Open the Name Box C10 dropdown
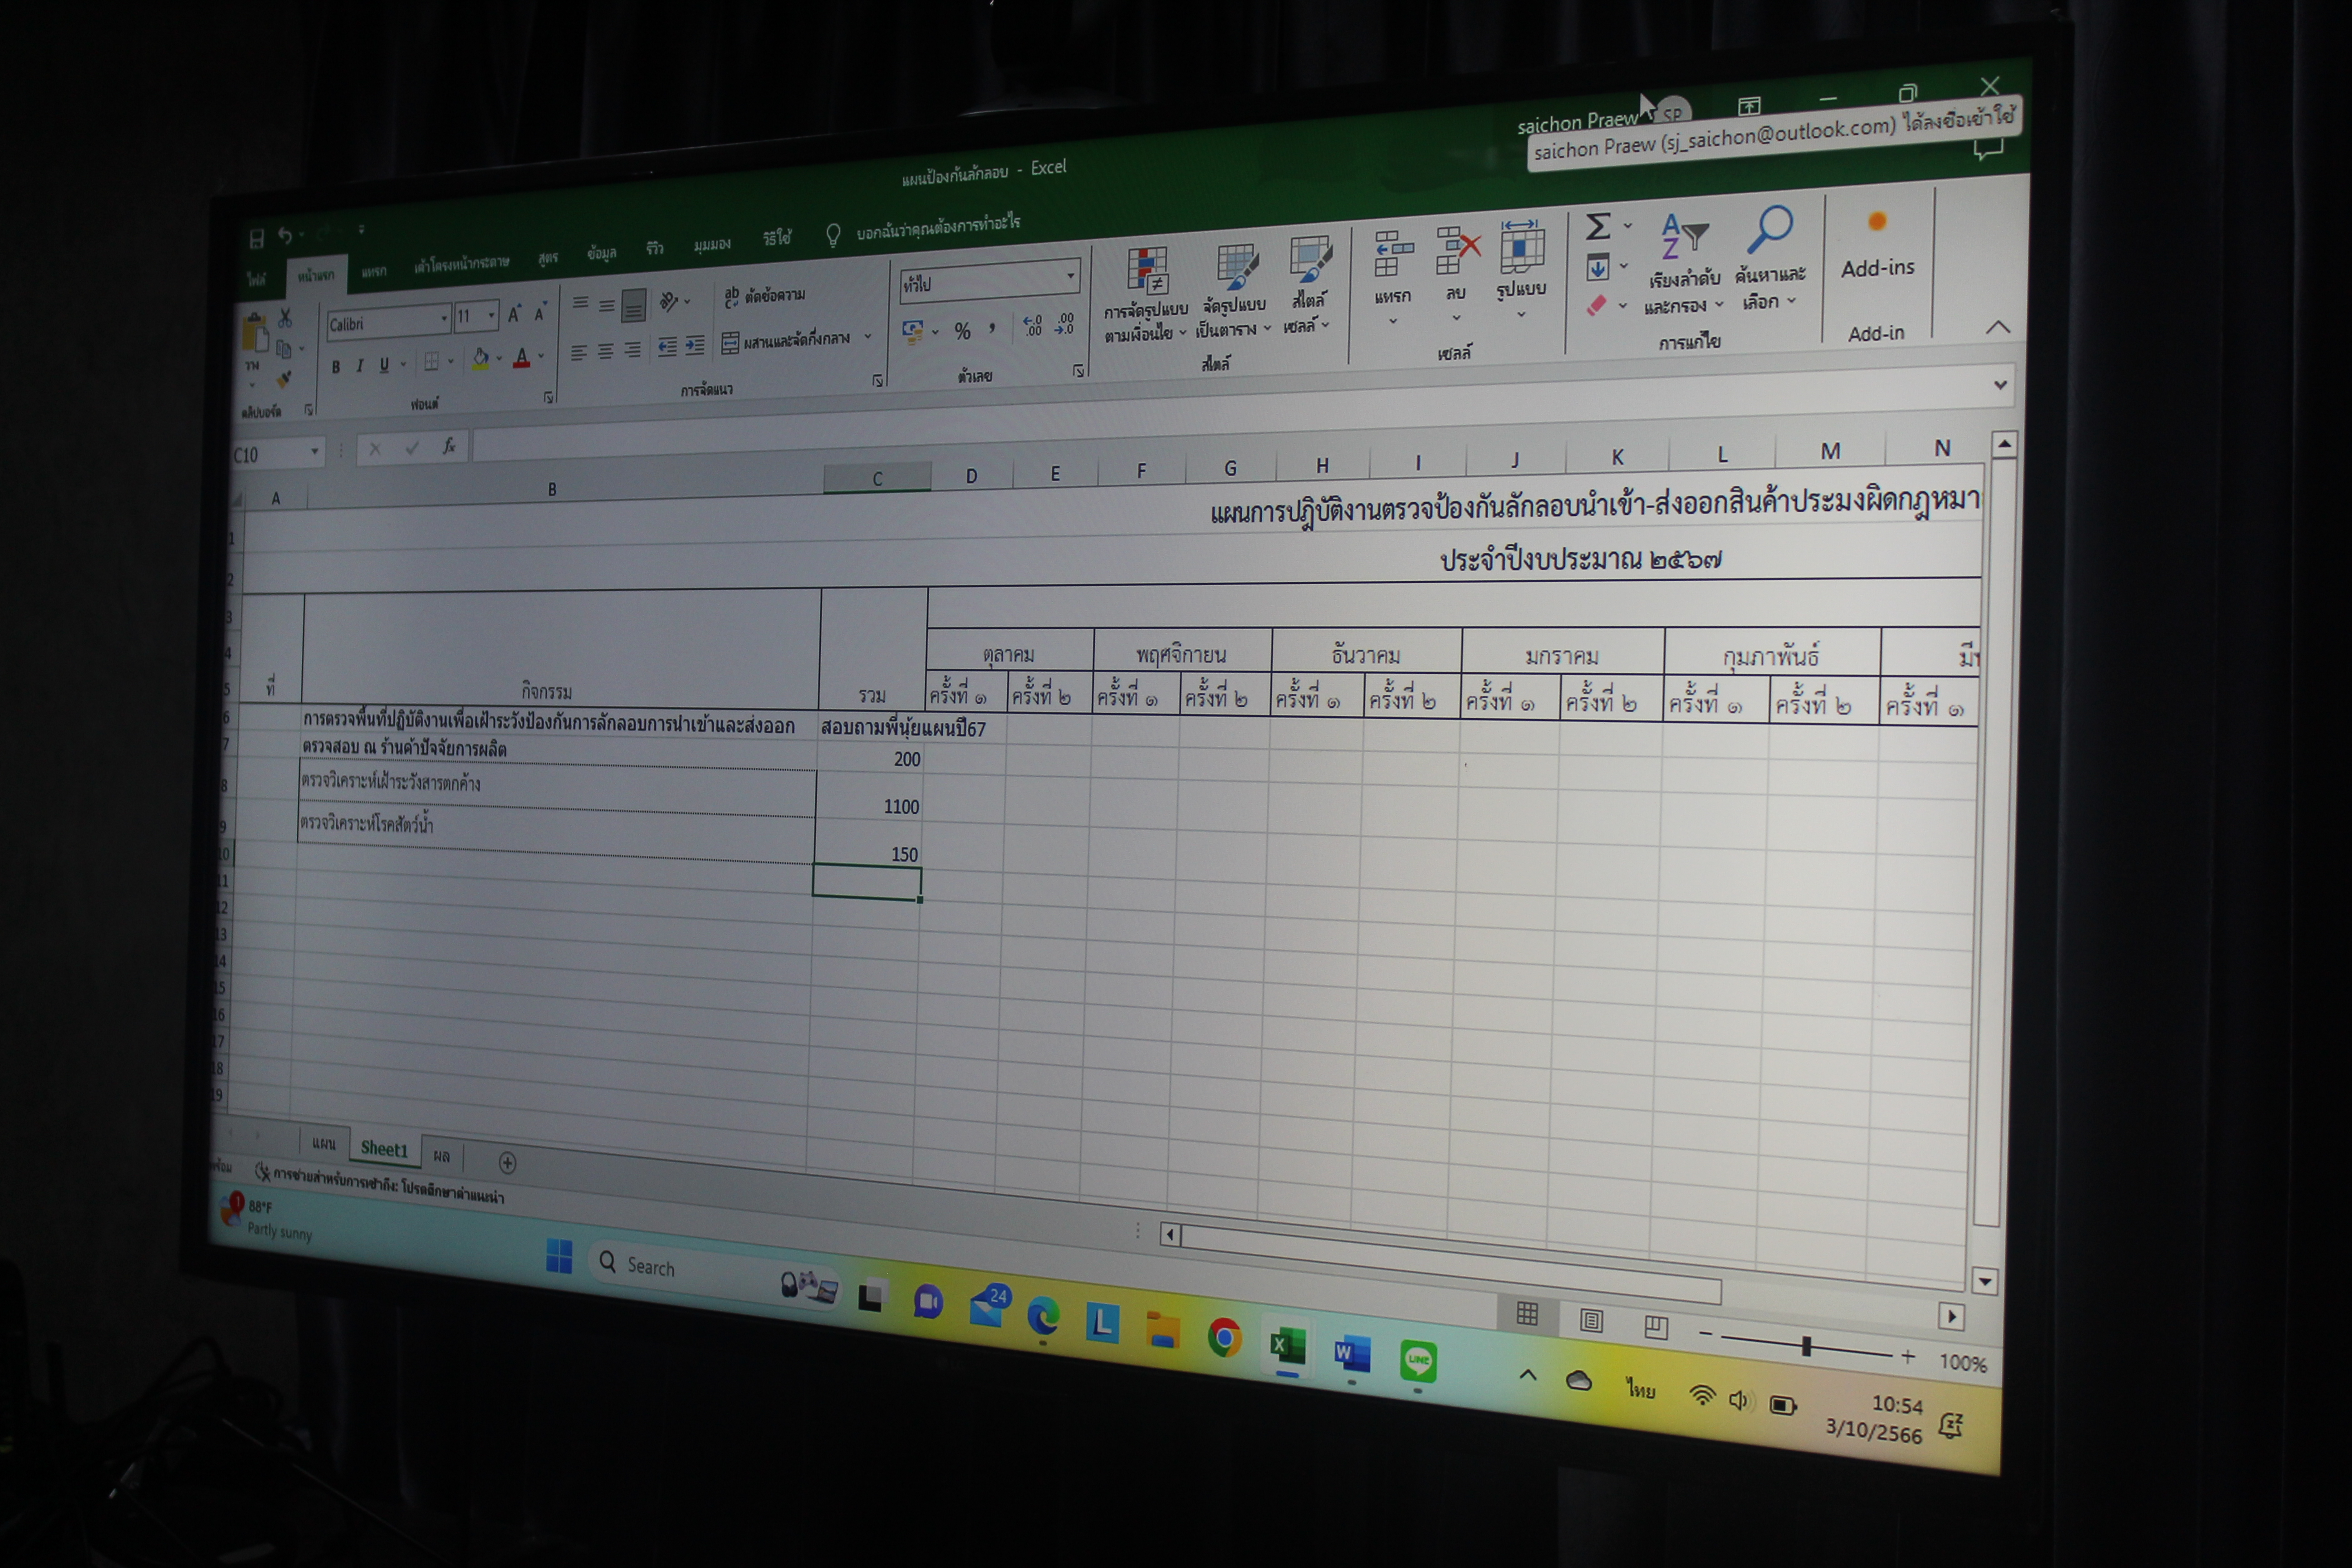Image resolution: width=2352 pixels, height=1568 pixels. click(x=314, y=452)
